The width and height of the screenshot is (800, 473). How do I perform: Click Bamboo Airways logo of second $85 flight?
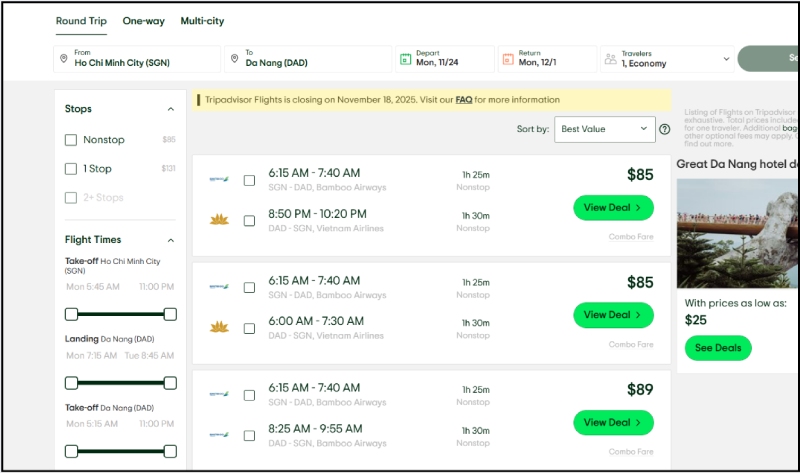tap(219, 287)
